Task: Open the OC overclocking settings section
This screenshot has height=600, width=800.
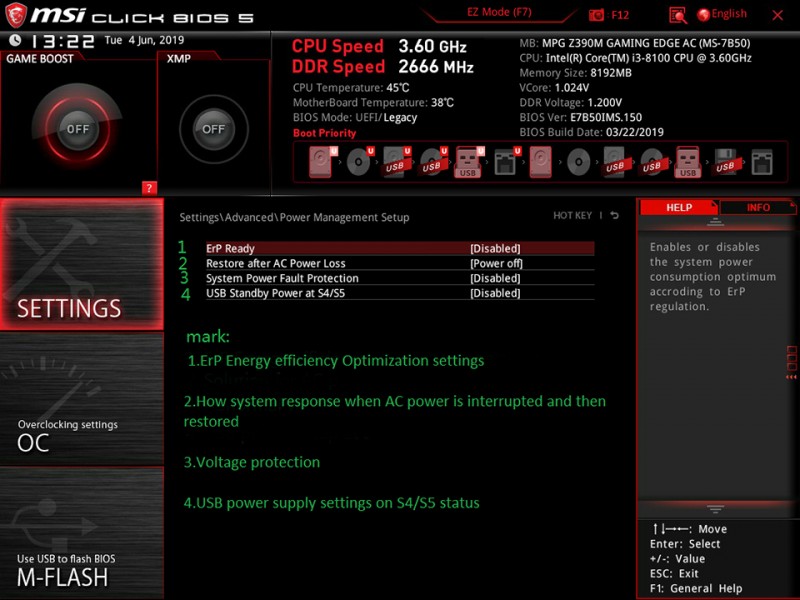Action: pos(82,399)
